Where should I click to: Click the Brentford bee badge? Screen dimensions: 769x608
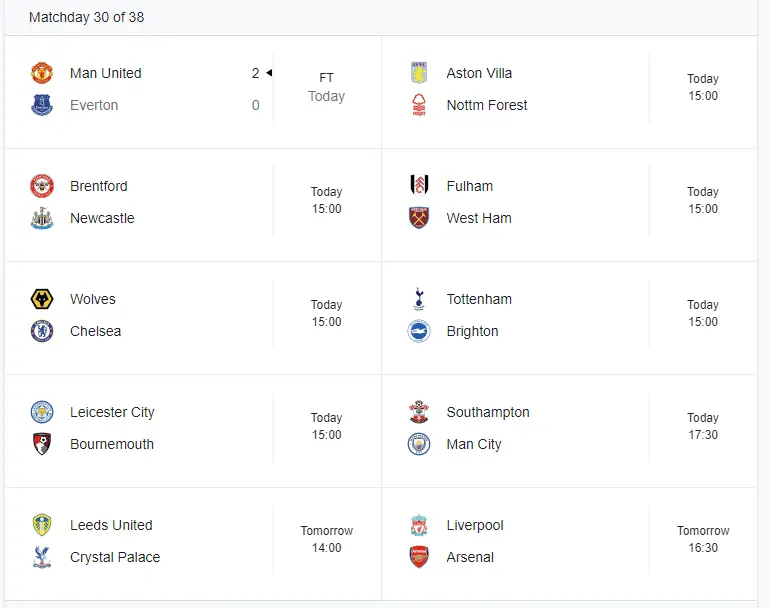click(42, 186)
